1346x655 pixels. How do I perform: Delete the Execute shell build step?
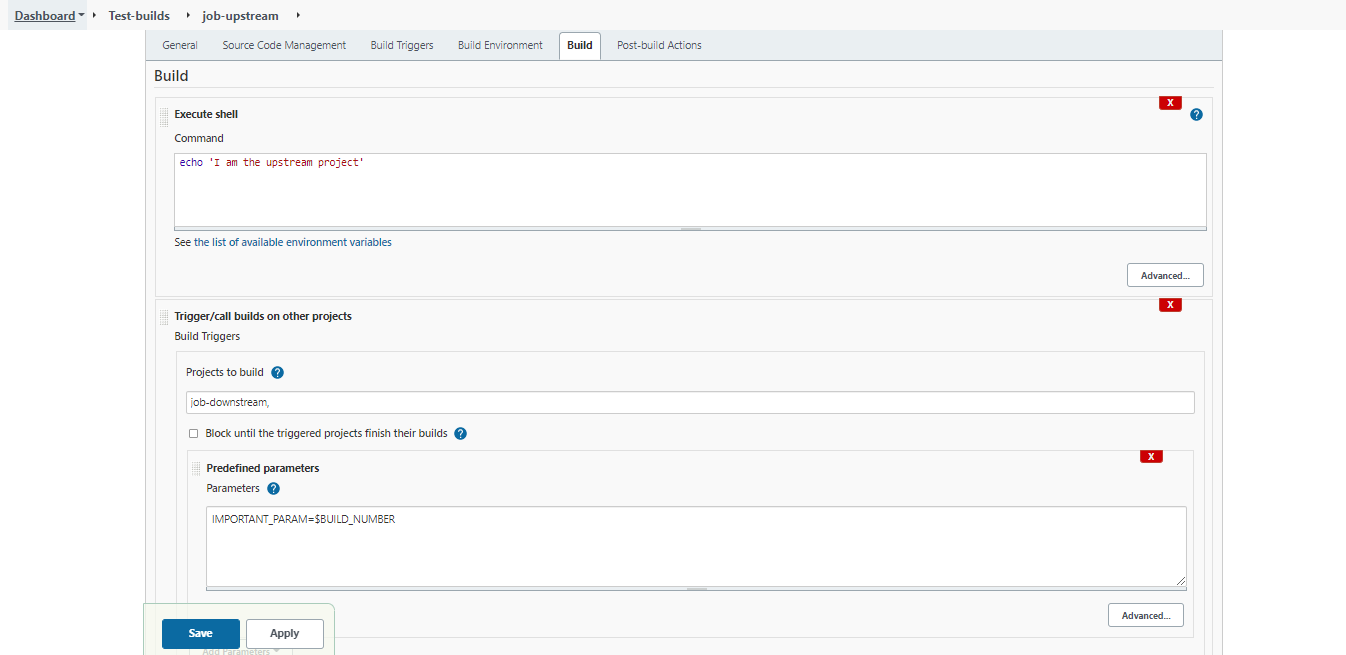pyautogui.click(x=1170, y=103)
